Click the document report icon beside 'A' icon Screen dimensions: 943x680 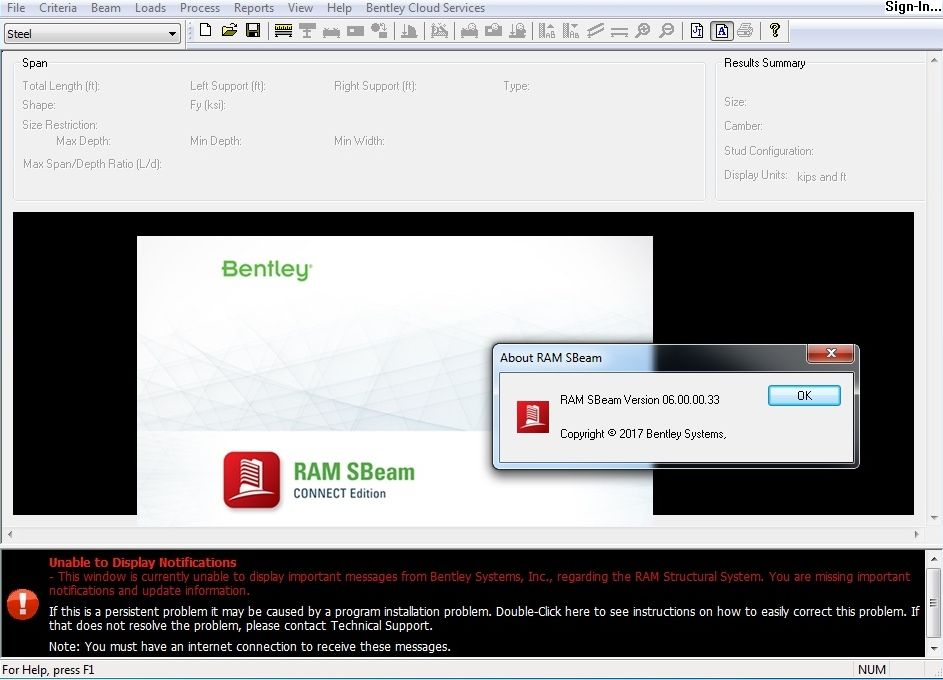point(696,31)
